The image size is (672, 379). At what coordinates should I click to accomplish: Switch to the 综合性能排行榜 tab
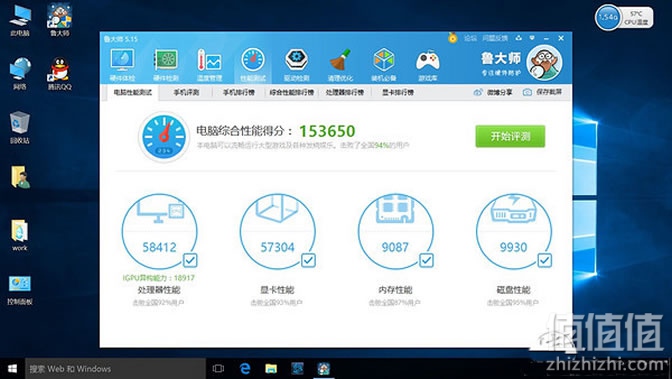[291, 92]
